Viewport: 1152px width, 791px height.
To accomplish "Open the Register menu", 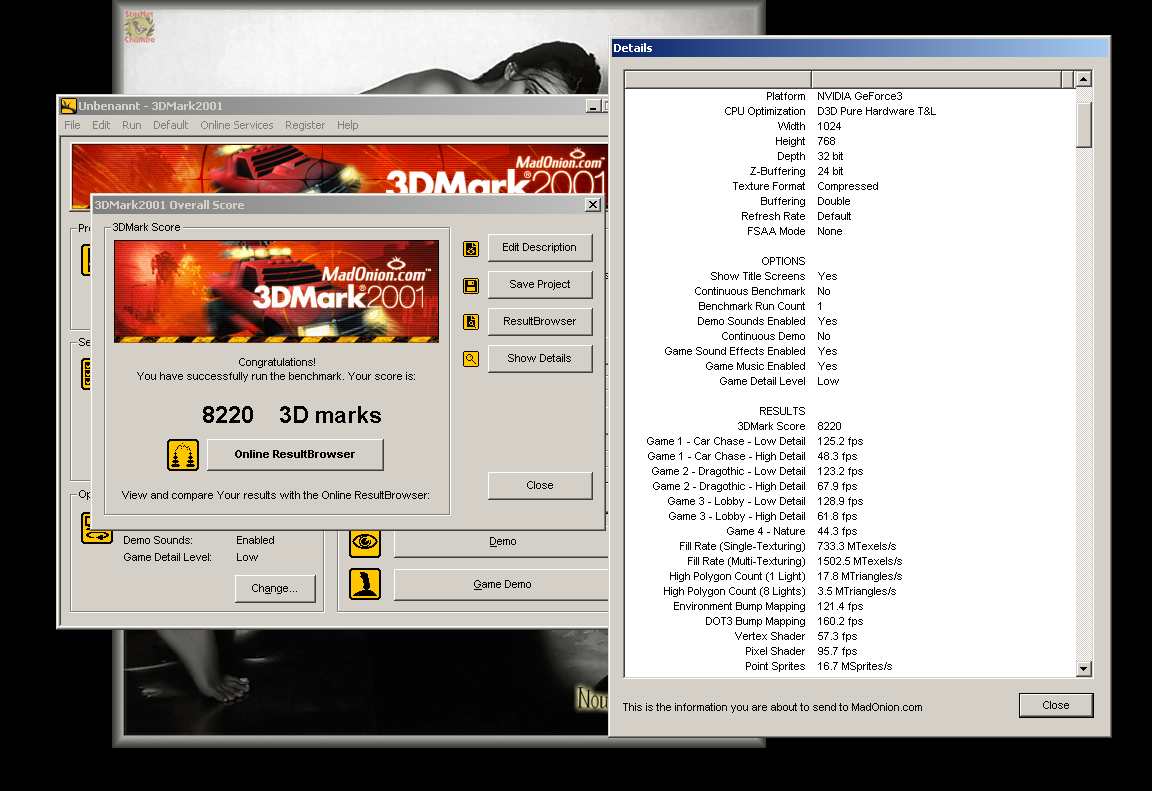I will tap(305, 126).
